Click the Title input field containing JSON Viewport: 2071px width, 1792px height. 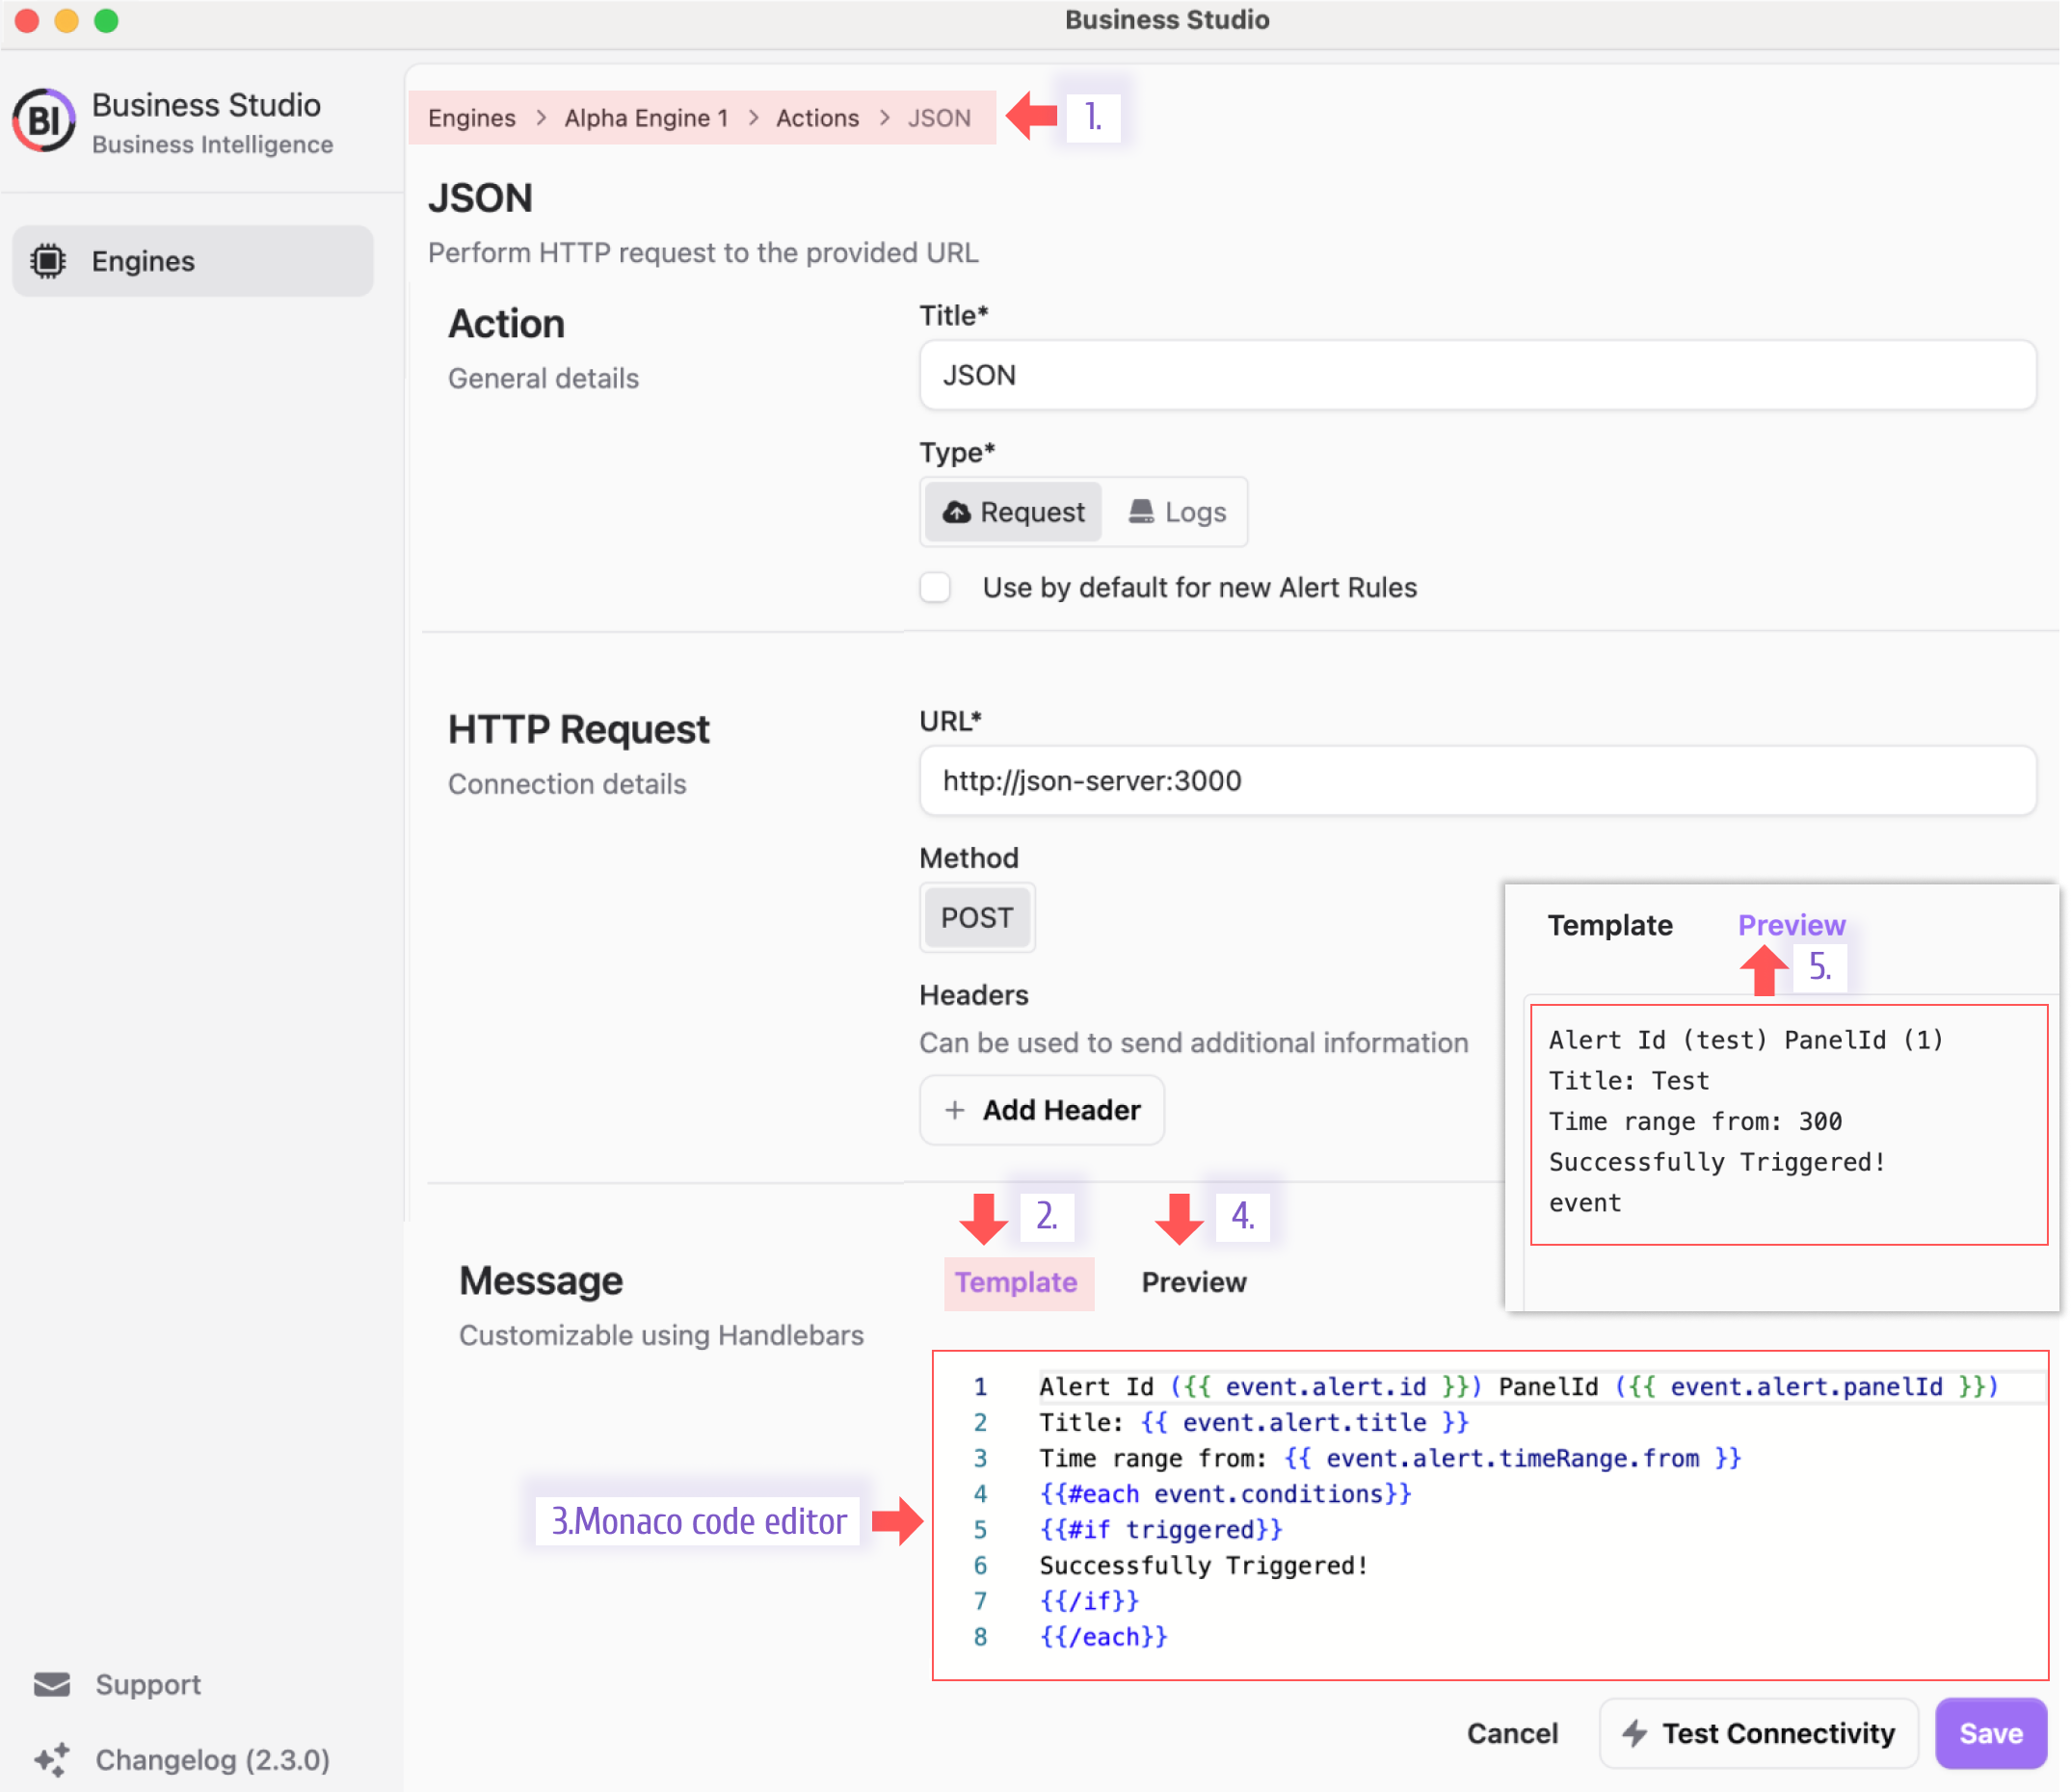[x=1478, y=375]
